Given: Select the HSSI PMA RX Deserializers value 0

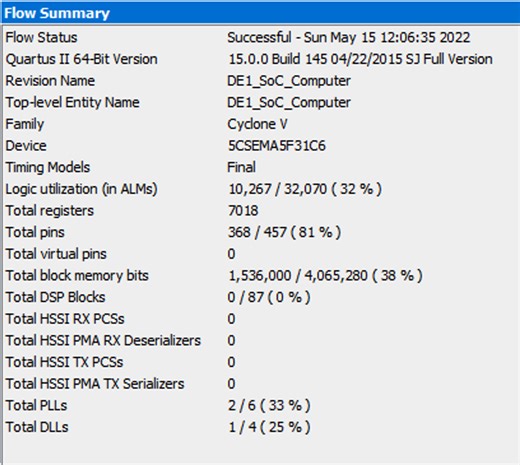Looking at the screenshot, I should point(231,341).
